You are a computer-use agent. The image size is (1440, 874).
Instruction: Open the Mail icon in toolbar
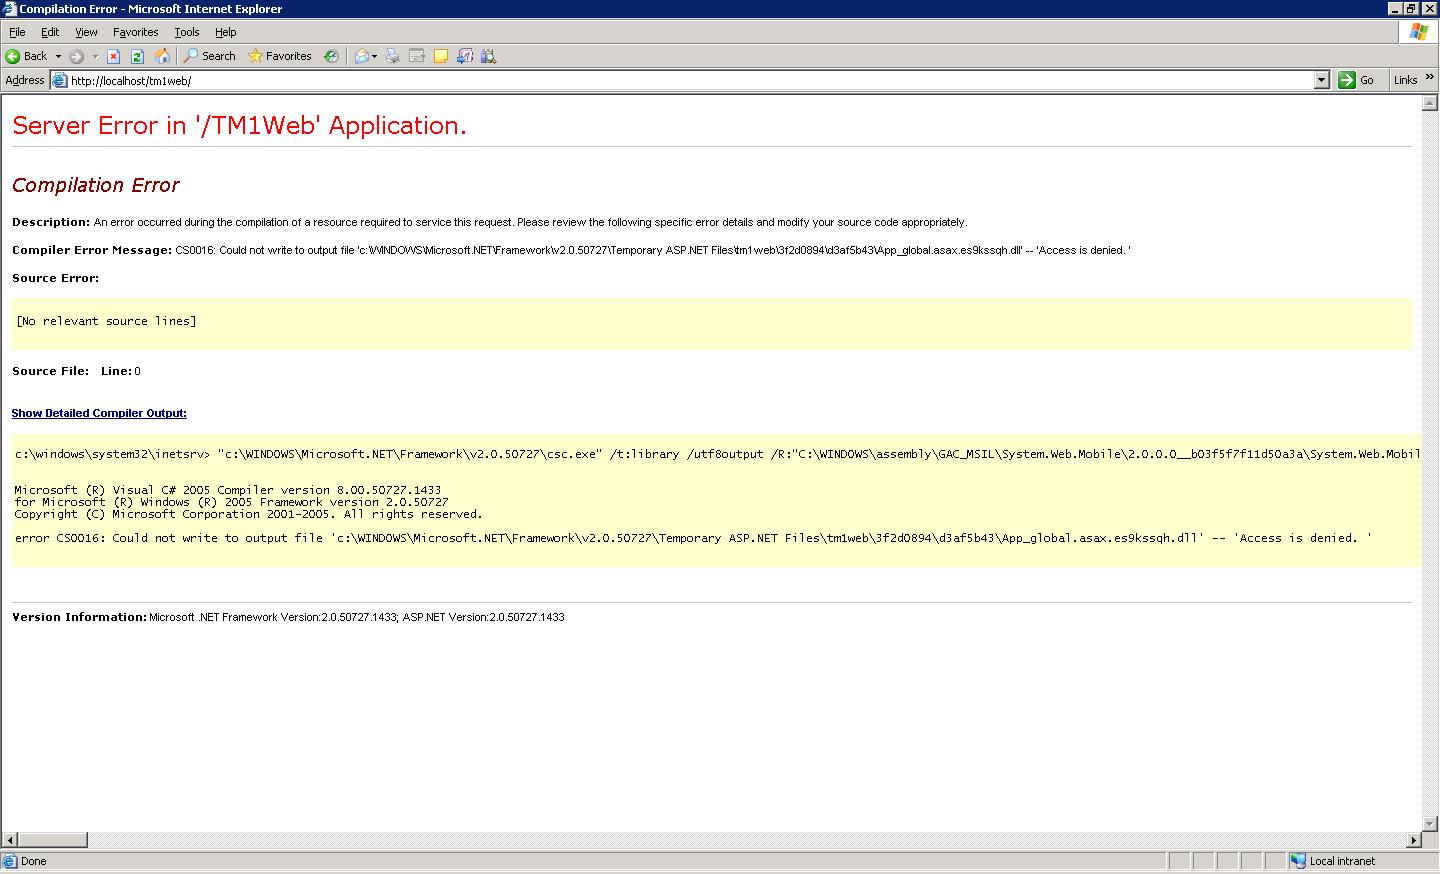(x=362, y=56)
